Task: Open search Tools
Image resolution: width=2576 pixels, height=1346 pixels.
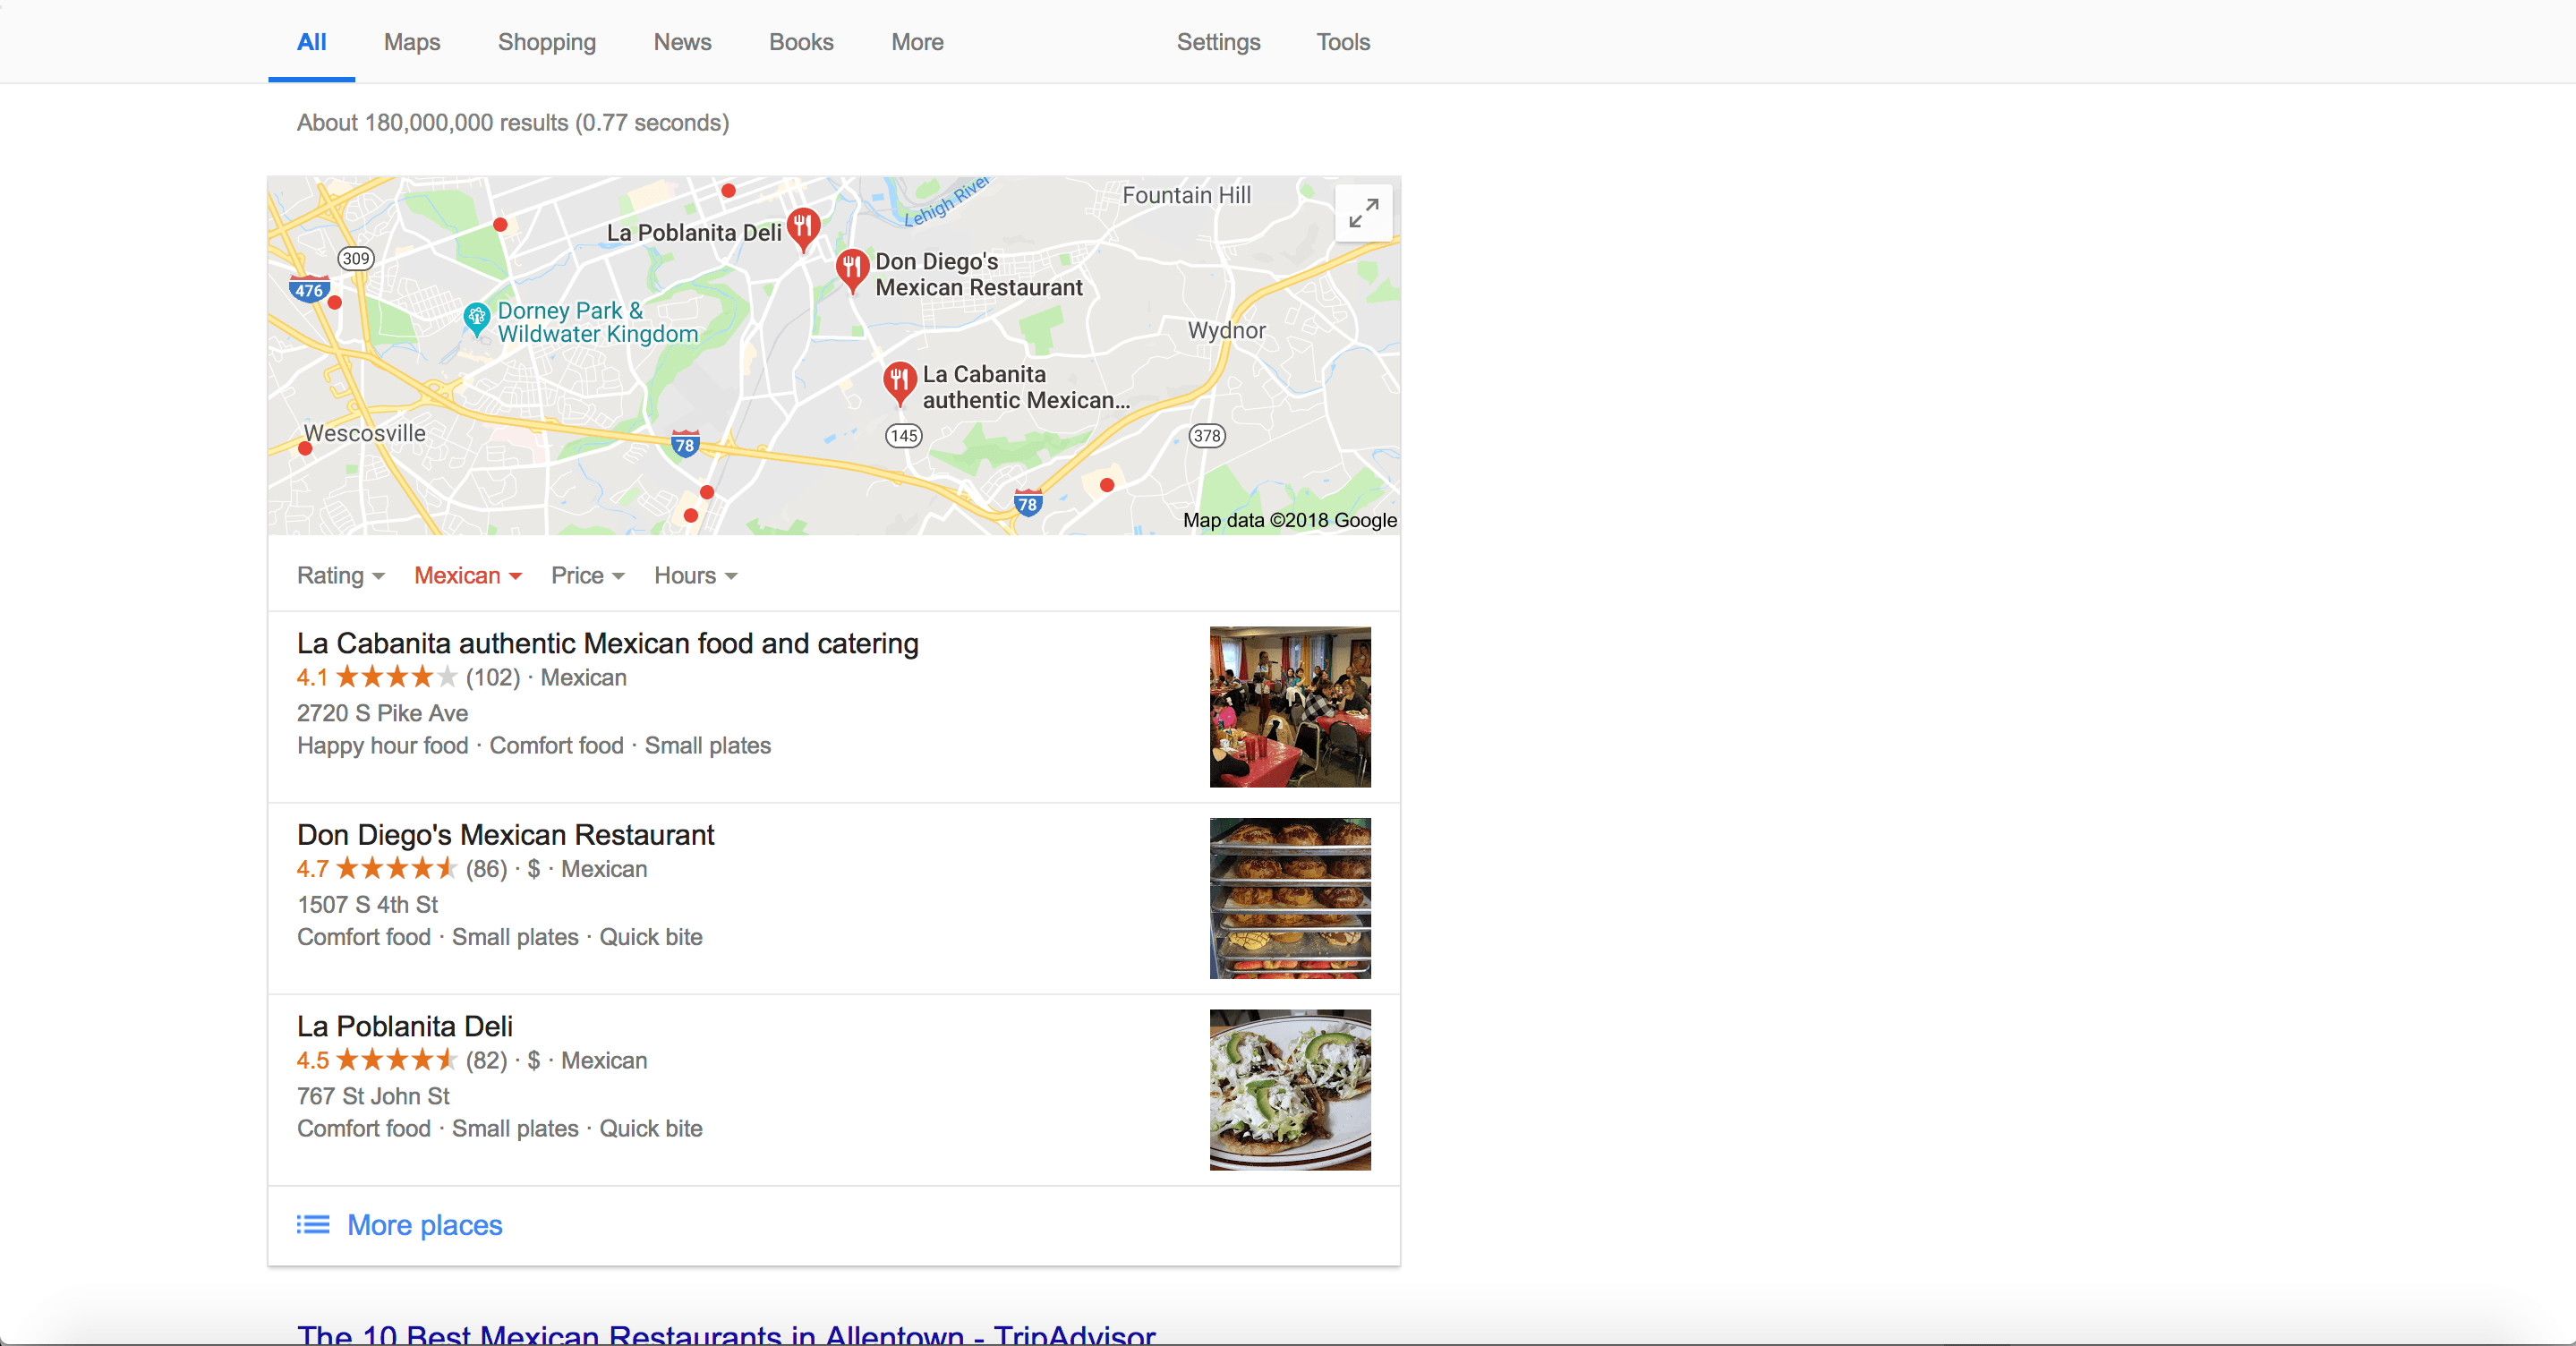Action: pyautogui.click(x=1342, y=42)
